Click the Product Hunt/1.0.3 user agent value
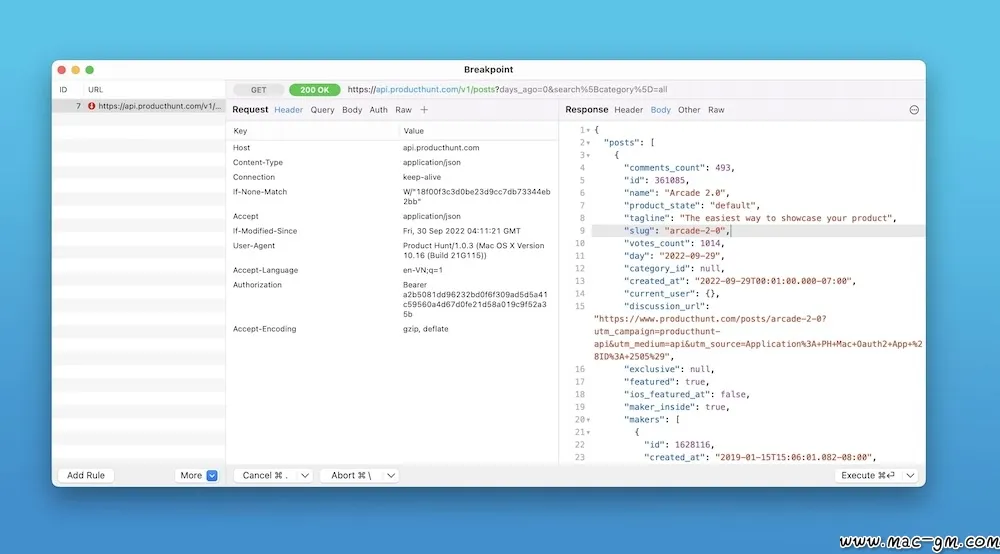The height and width of the screenshot is (554, 1000). (x=473, y=251)
